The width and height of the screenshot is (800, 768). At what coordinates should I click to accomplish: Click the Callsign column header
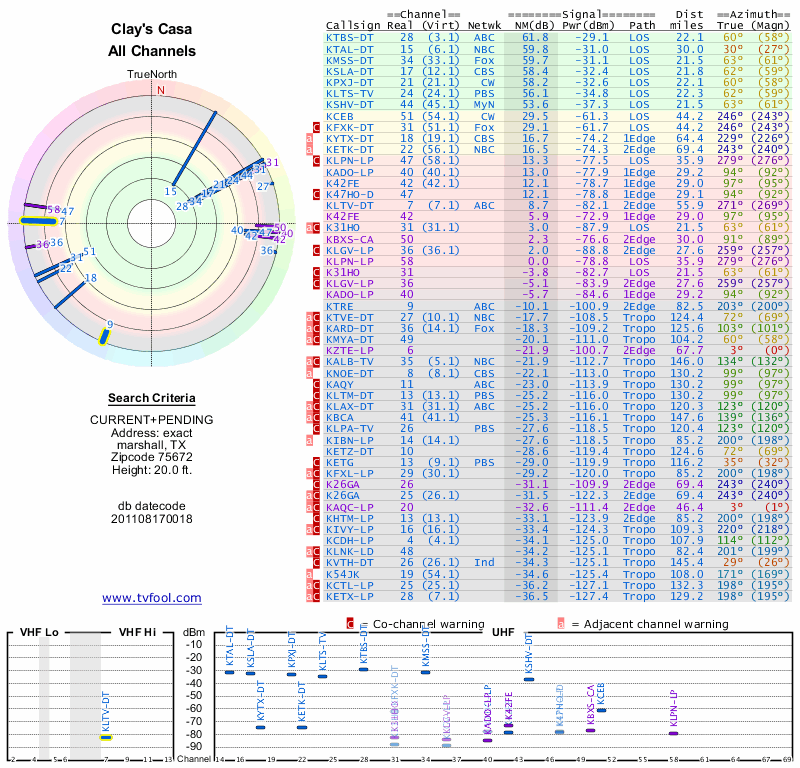353,26
